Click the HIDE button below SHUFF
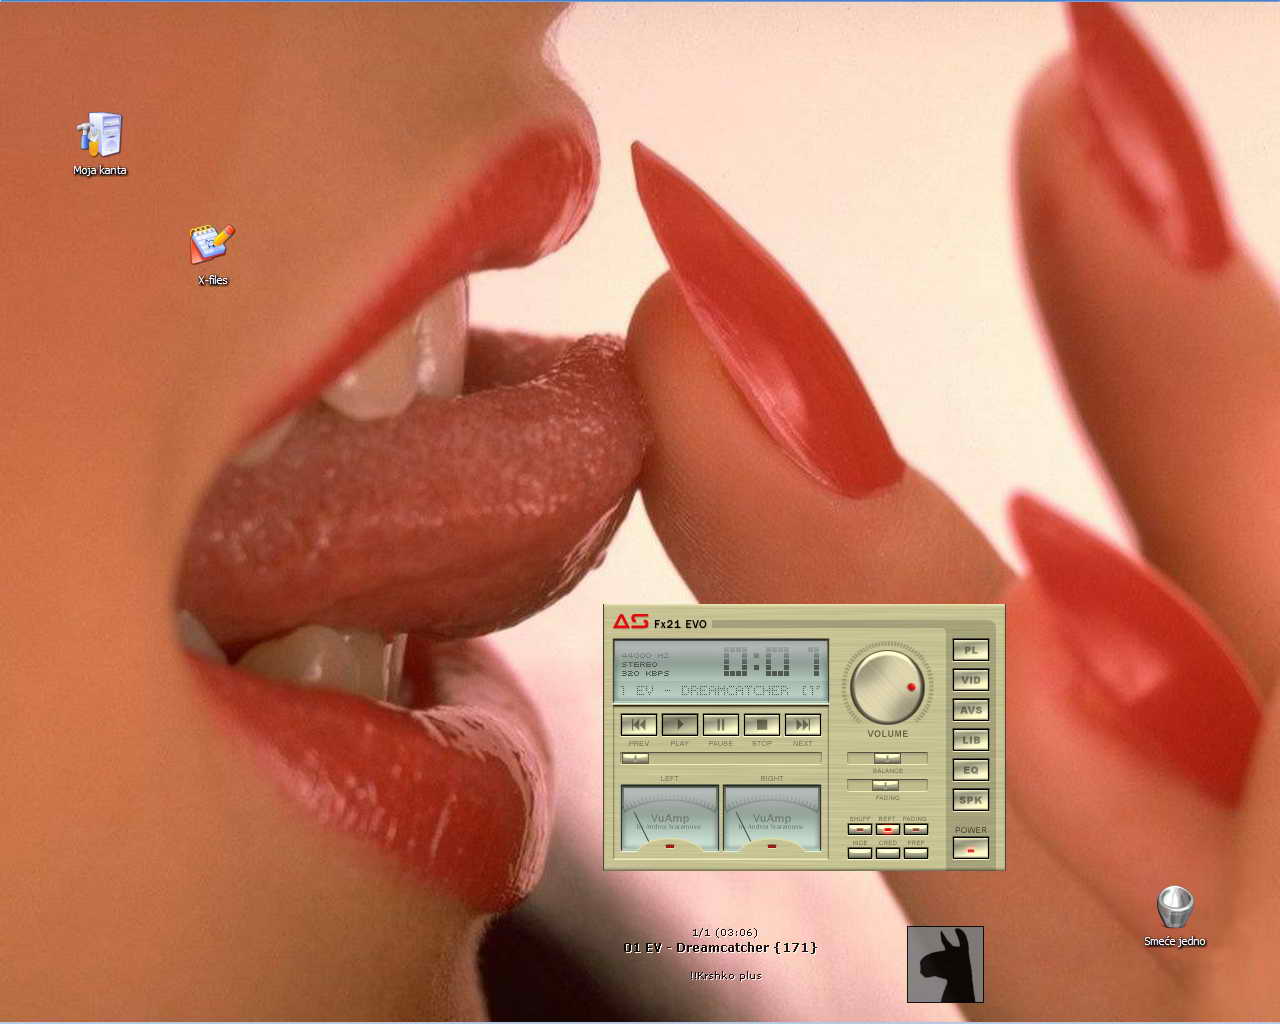Image resolution: width=1280 pixels, height=1024 pixels. point(860,853)
